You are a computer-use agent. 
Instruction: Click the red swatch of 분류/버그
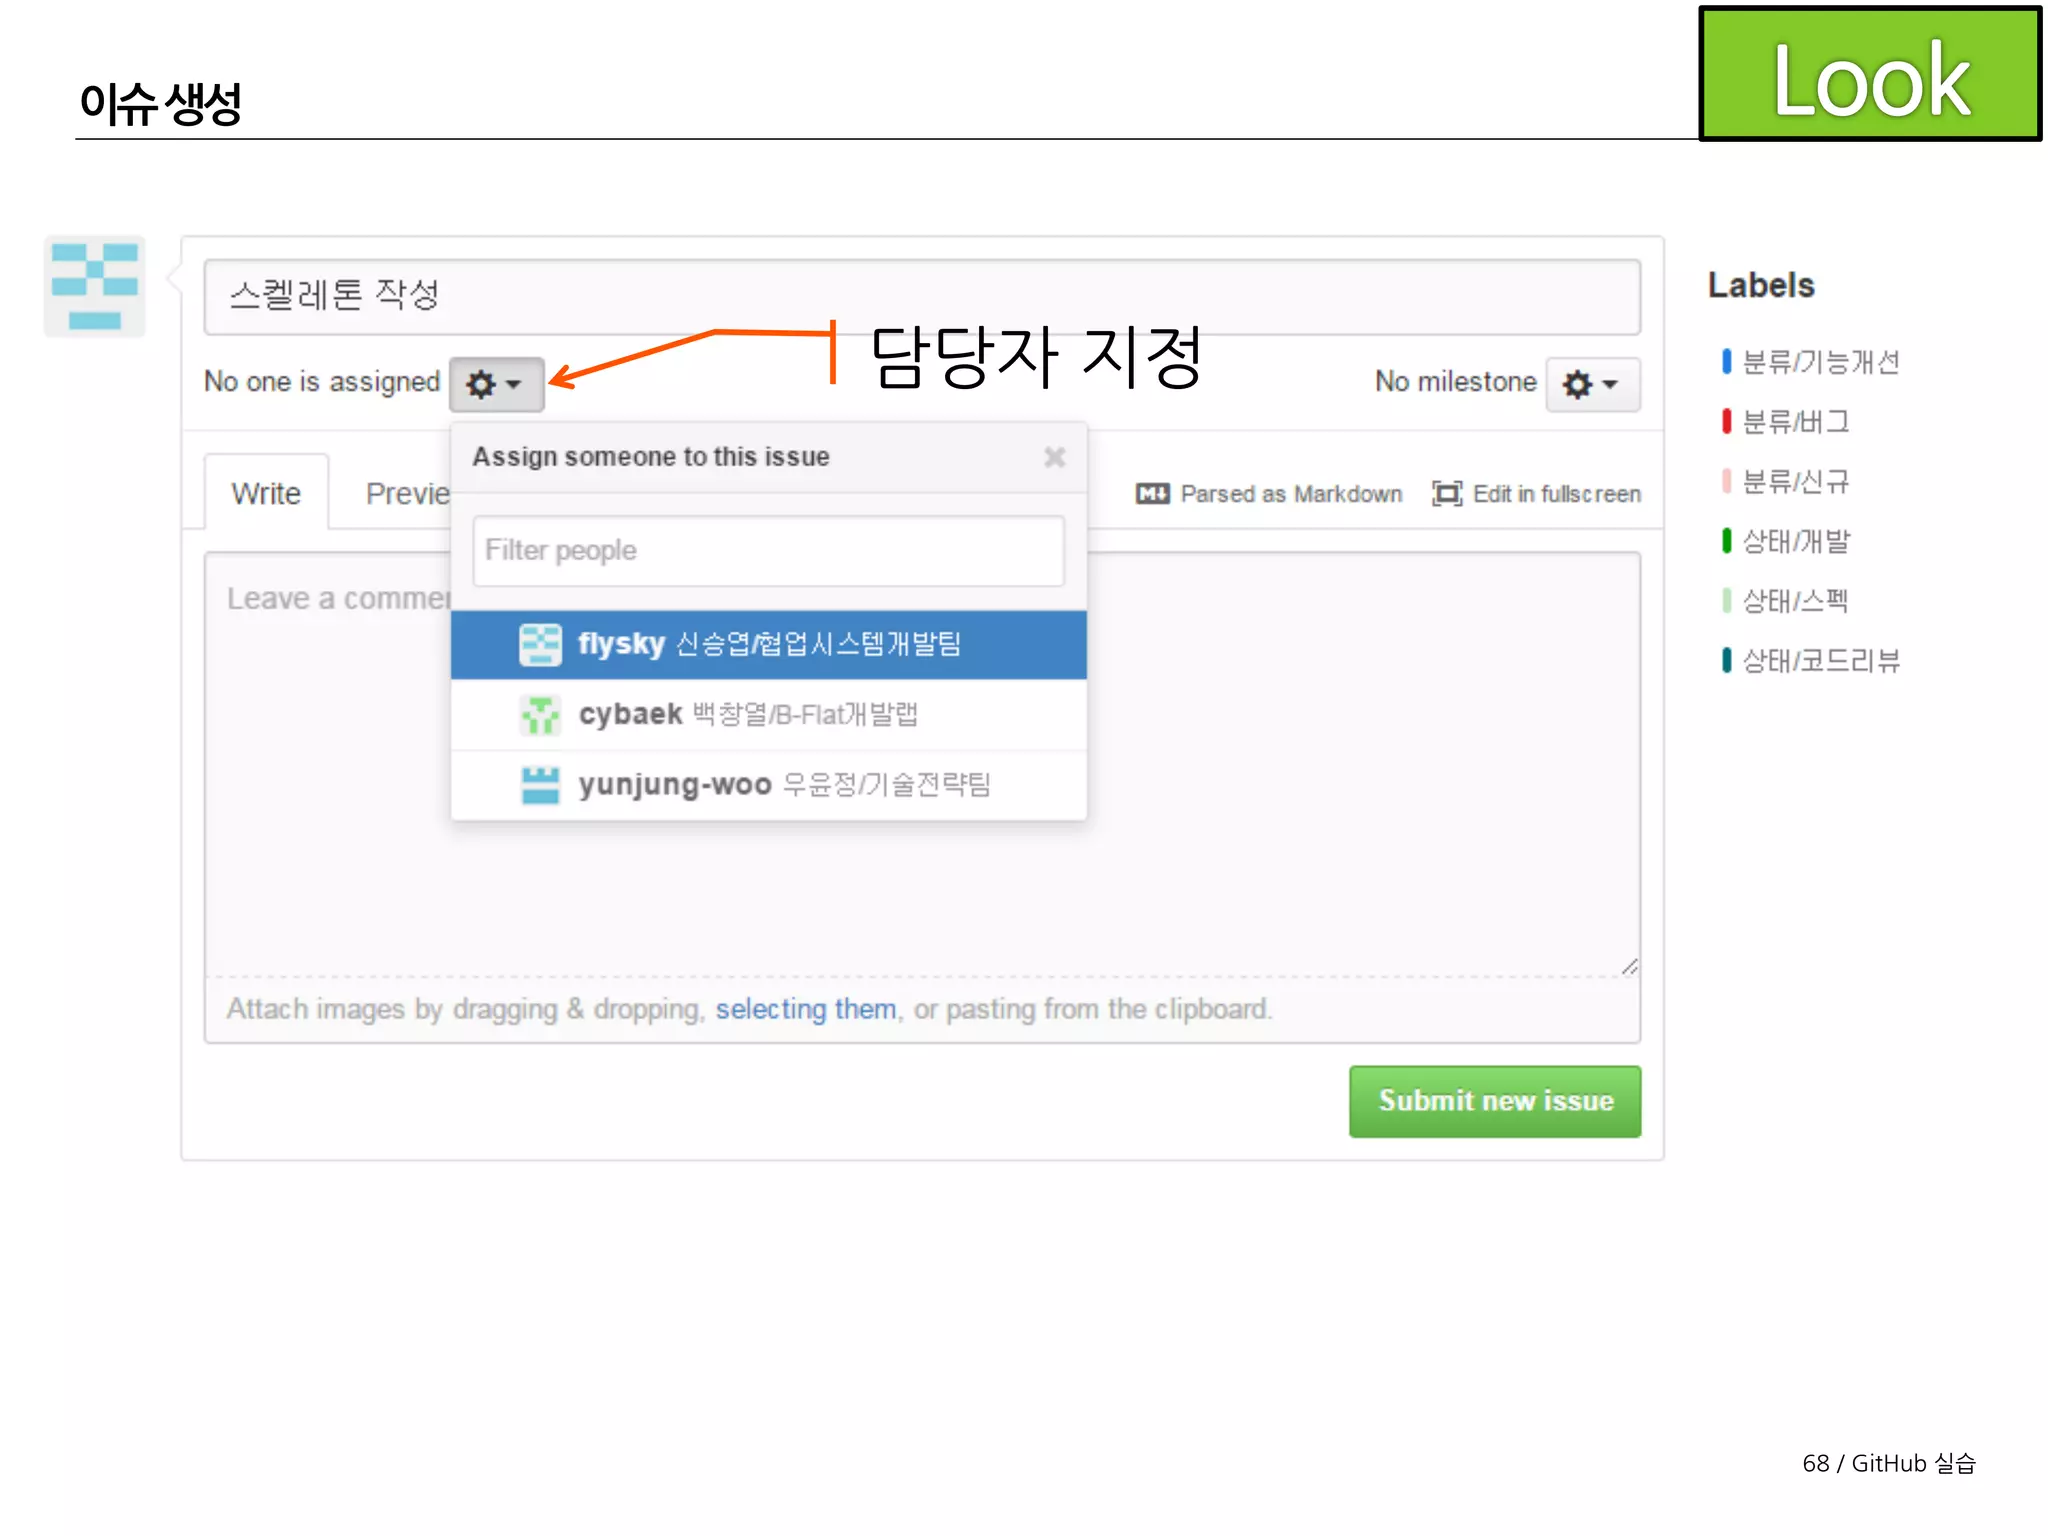click(x=1726, y=422)
